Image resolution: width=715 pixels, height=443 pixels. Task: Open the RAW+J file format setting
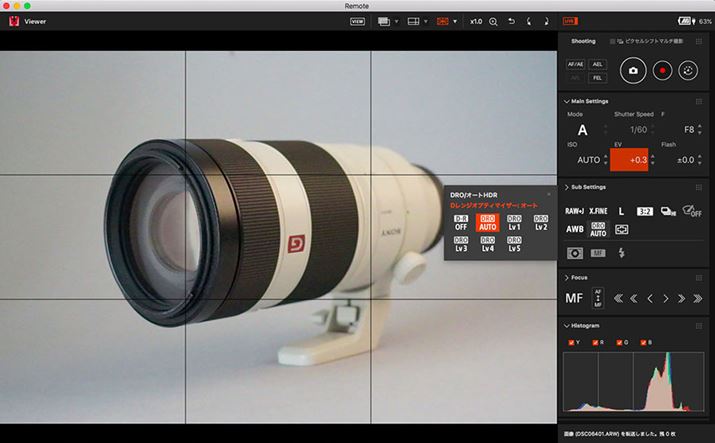click(575, 211)
